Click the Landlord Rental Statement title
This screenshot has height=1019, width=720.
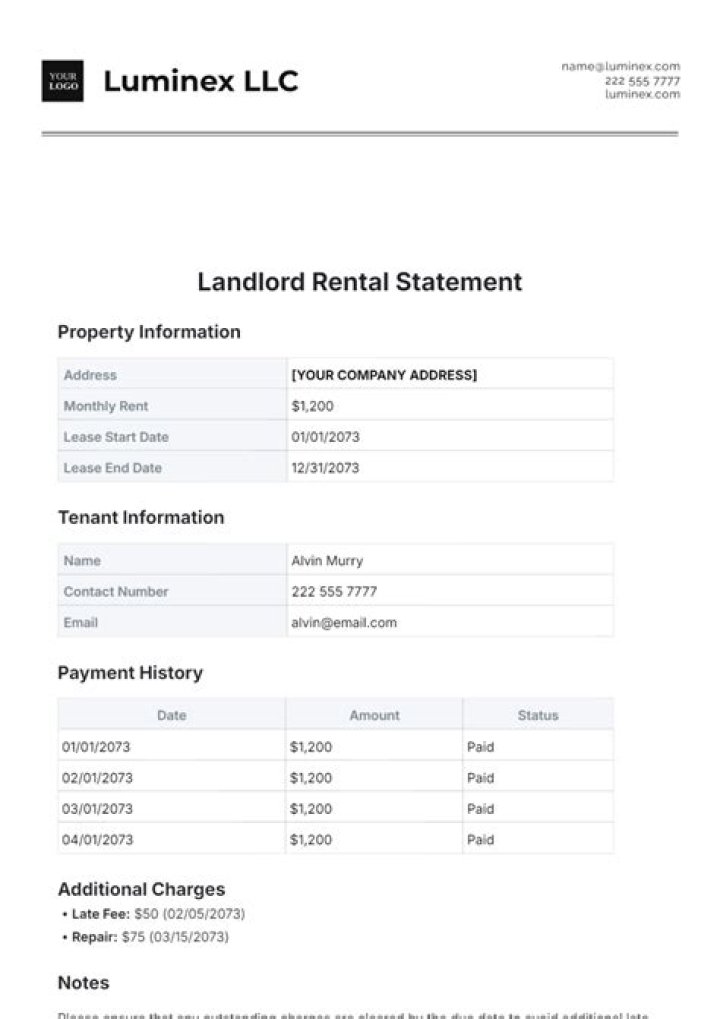(360, 282)
